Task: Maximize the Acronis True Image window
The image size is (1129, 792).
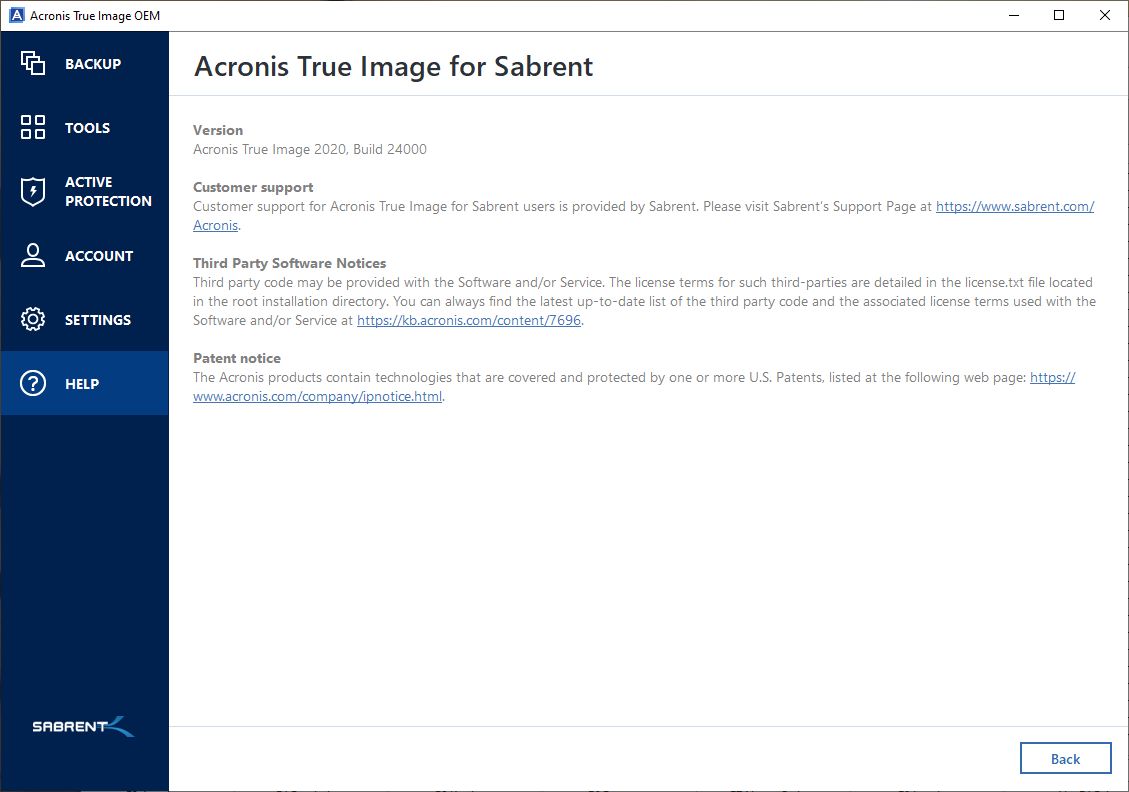Action: (x=1059, y=15)
